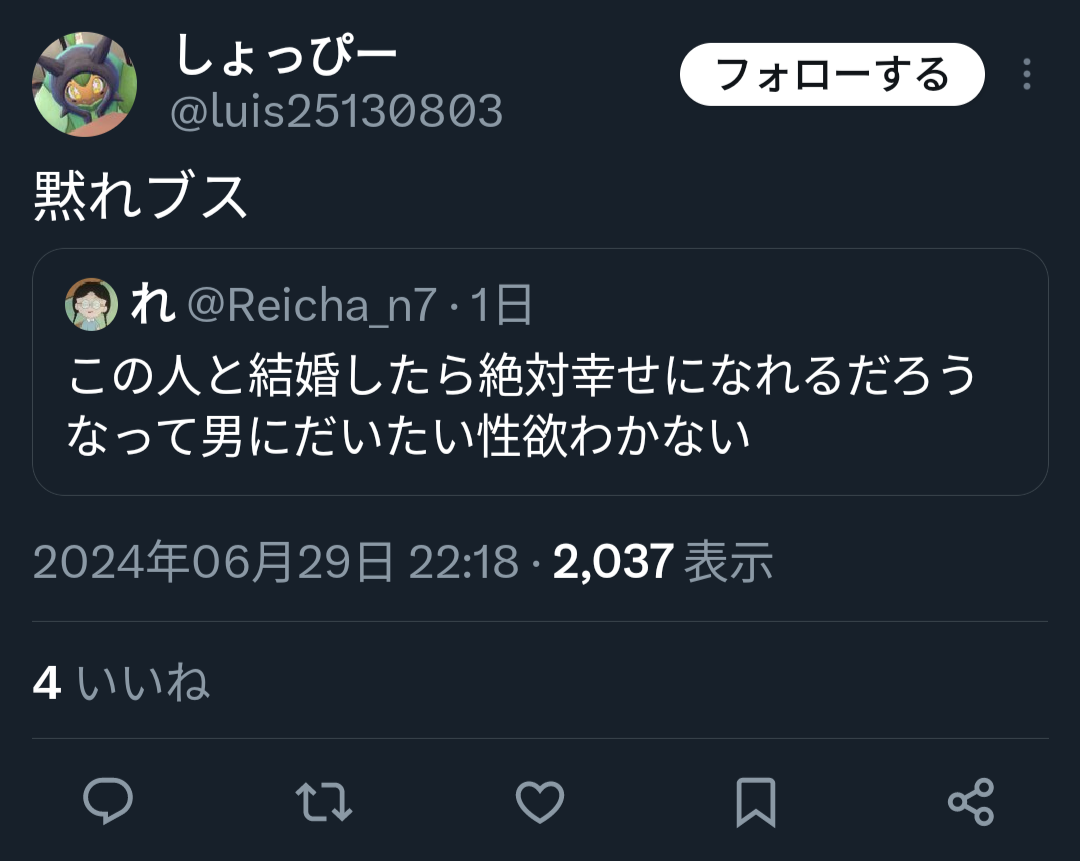
Task: Like the tweet with heart icon
Action: [x=540, y=802]
